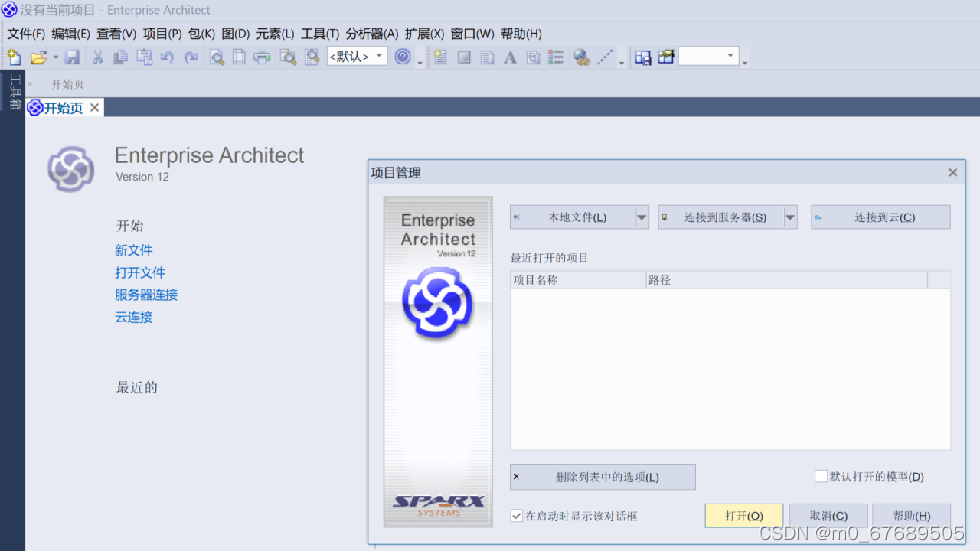This screenshot has height=552, width=980.
Task: Open the 图(D) menu
Action: pos(236,34)
